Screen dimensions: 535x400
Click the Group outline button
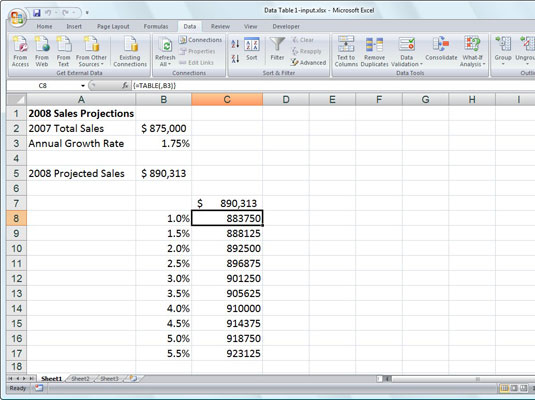tap(503, 52)
